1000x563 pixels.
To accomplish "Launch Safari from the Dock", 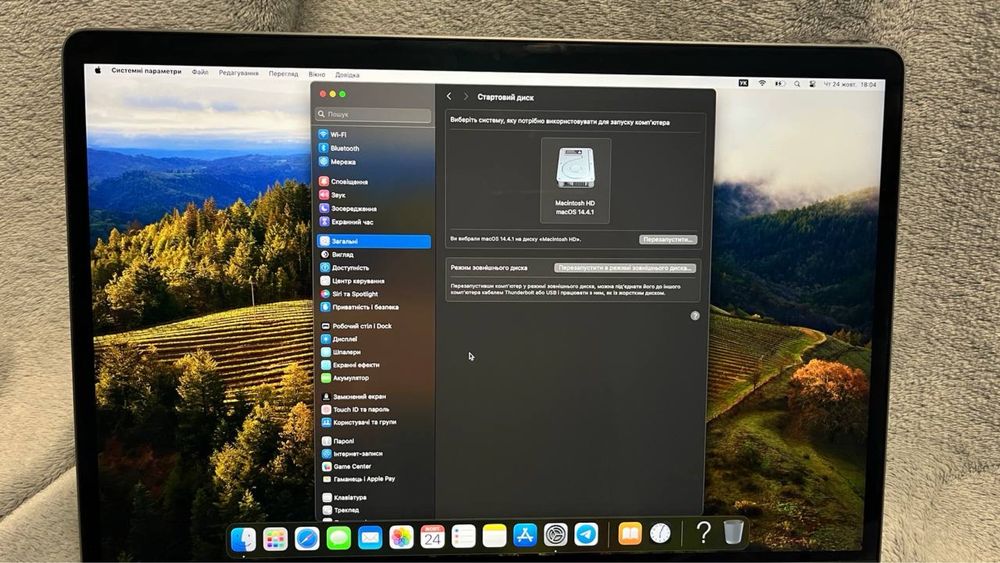I will pyautogui.click(x=307, y=539).
